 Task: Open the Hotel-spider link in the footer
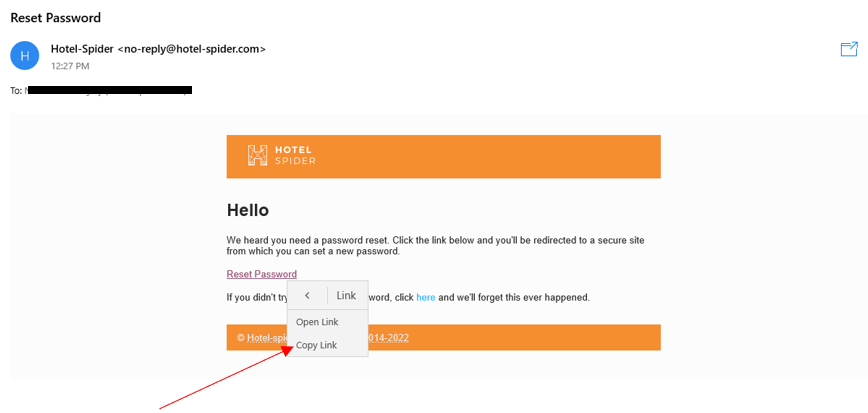(262, 338)
